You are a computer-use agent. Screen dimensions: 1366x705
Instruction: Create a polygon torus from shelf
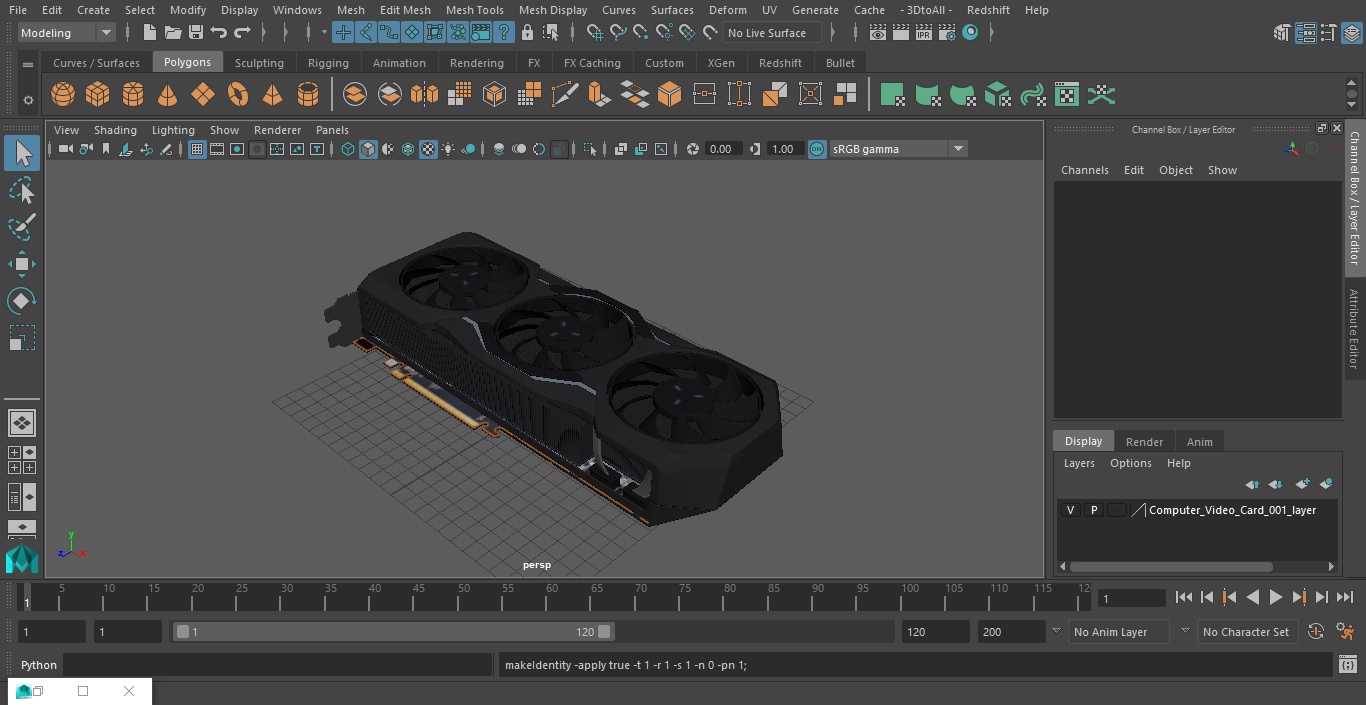[x=238, y=95]
